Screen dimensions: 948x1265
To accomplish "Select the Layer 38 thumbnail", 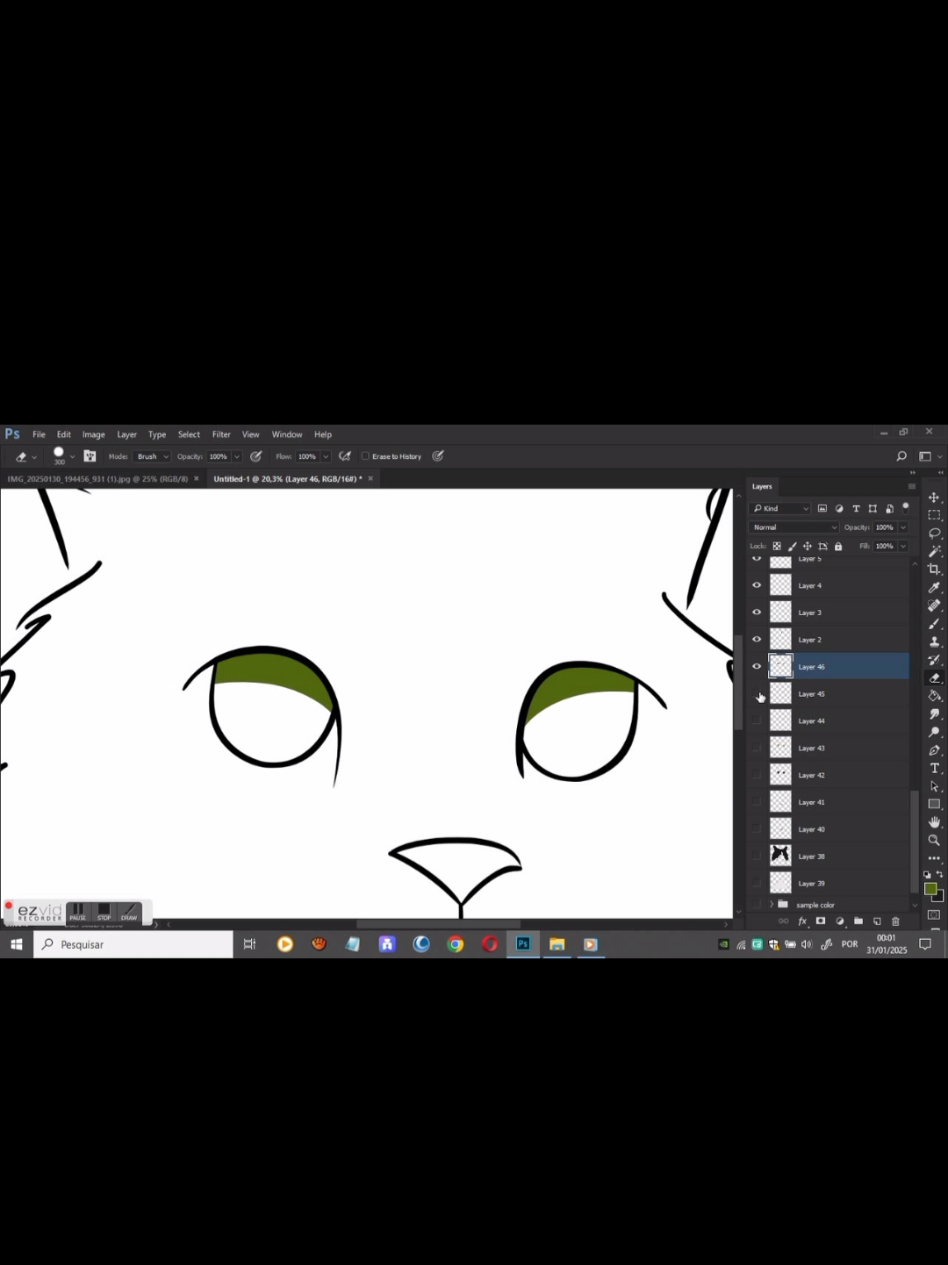I will click(780, 856).
